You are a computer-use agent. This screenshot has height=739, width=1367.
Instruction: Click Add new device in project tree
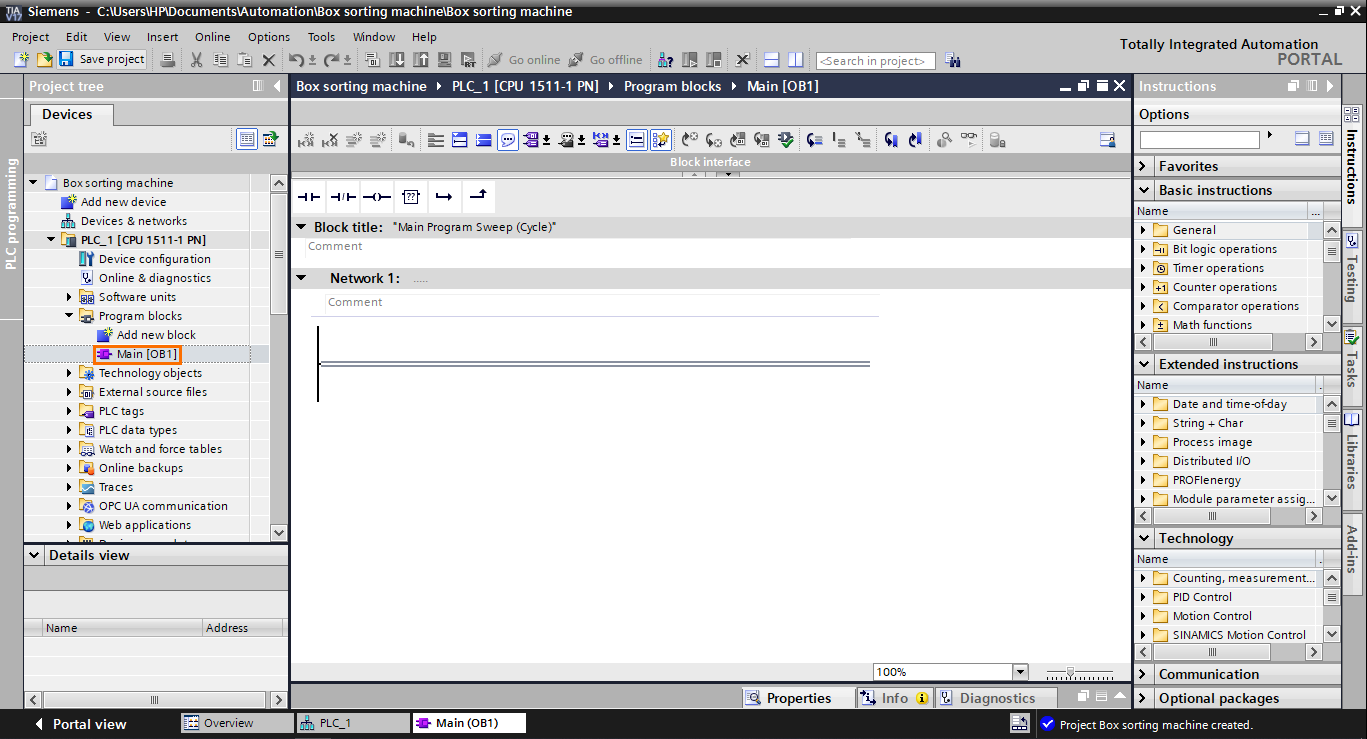click(x=123, y=202)
